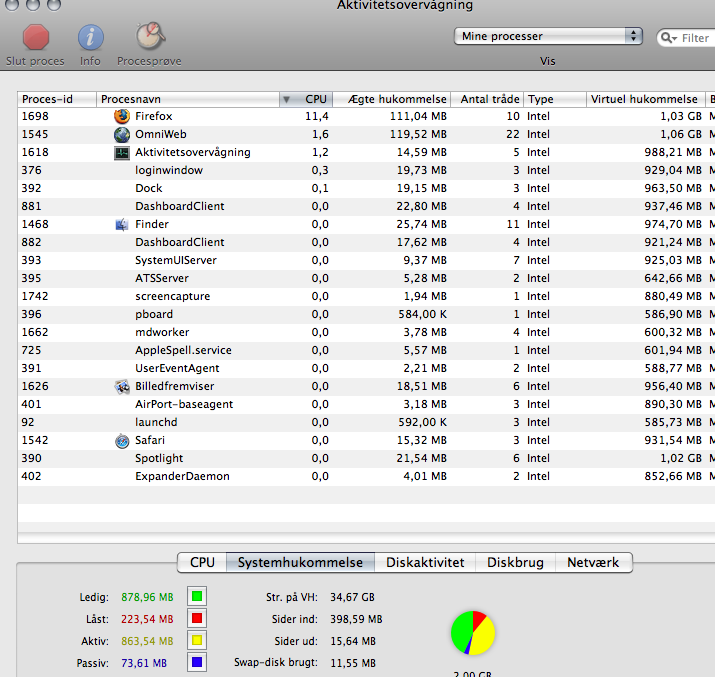Select the Finder icon in process list
The height and width of the screenshot is (677, 715).
122,224
